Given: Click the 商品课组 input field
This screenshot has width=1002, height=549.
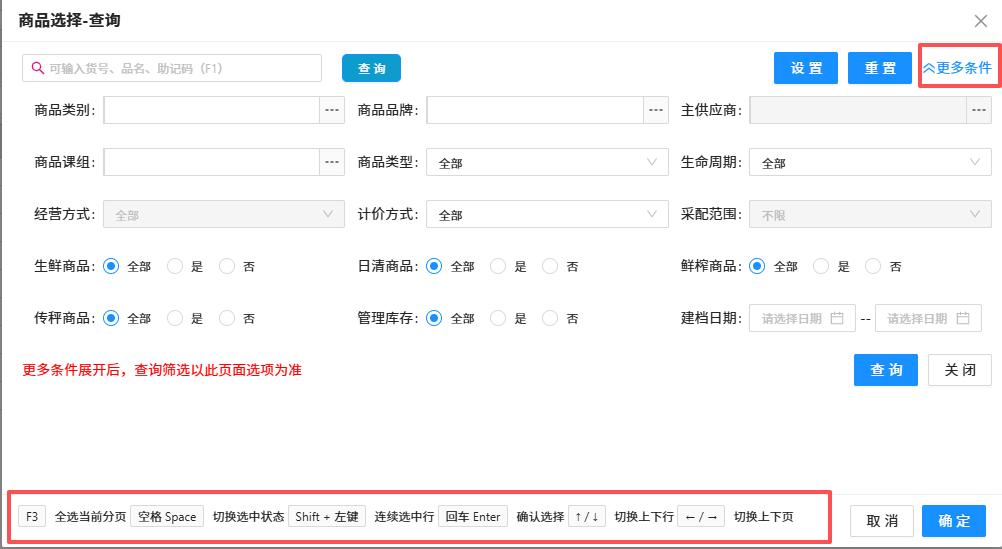Looking at the screenshot, I should pyautogui.click(x=212, y=162).
